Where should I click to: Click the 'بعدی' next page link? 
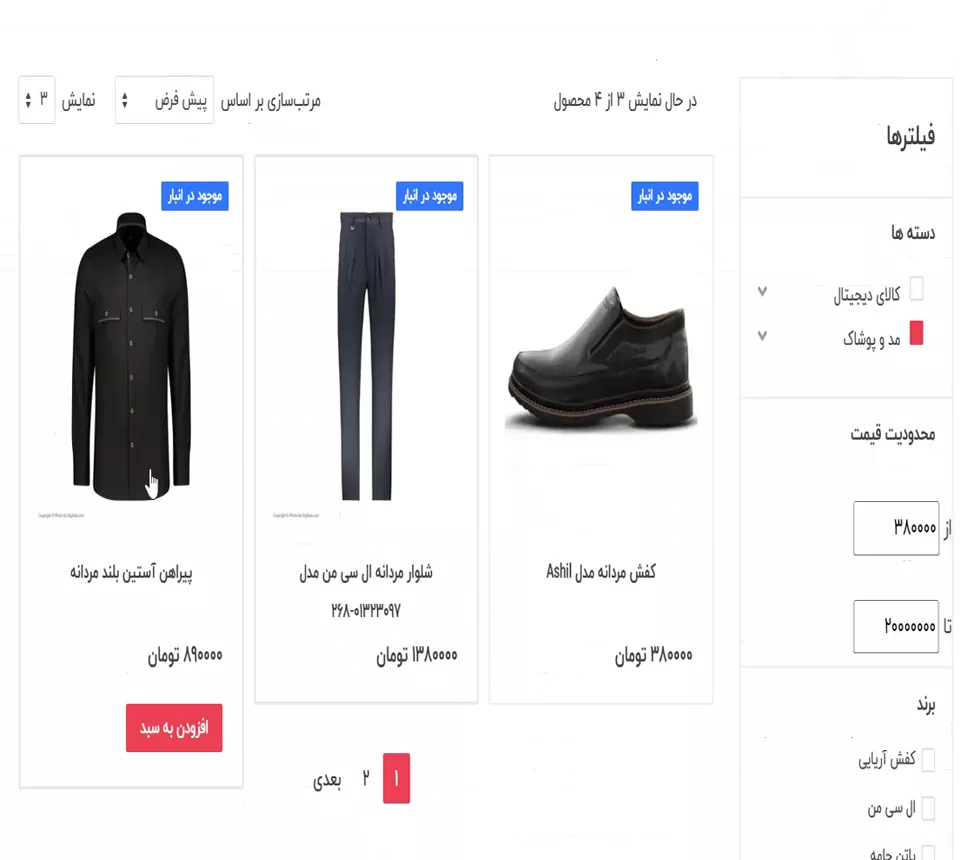(x=327, y=779)
